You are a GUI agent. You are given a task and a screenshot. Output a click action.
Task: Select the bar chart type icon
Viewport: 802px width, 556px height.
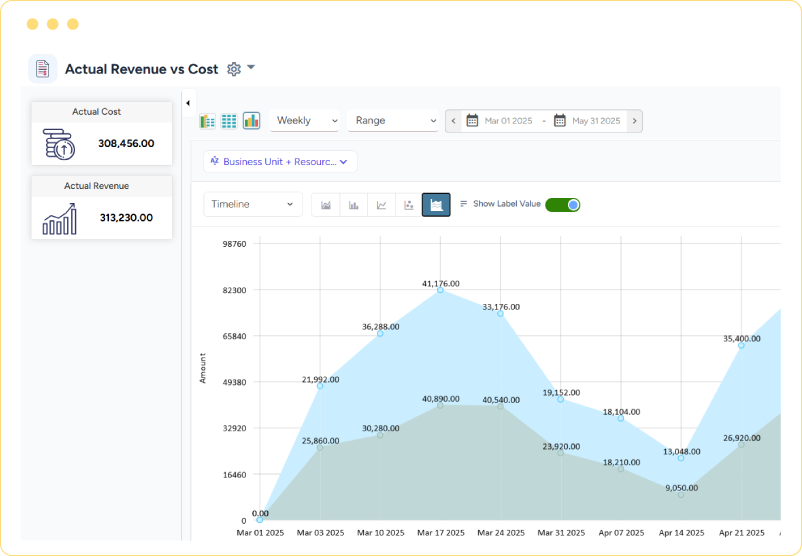[353, 205]
